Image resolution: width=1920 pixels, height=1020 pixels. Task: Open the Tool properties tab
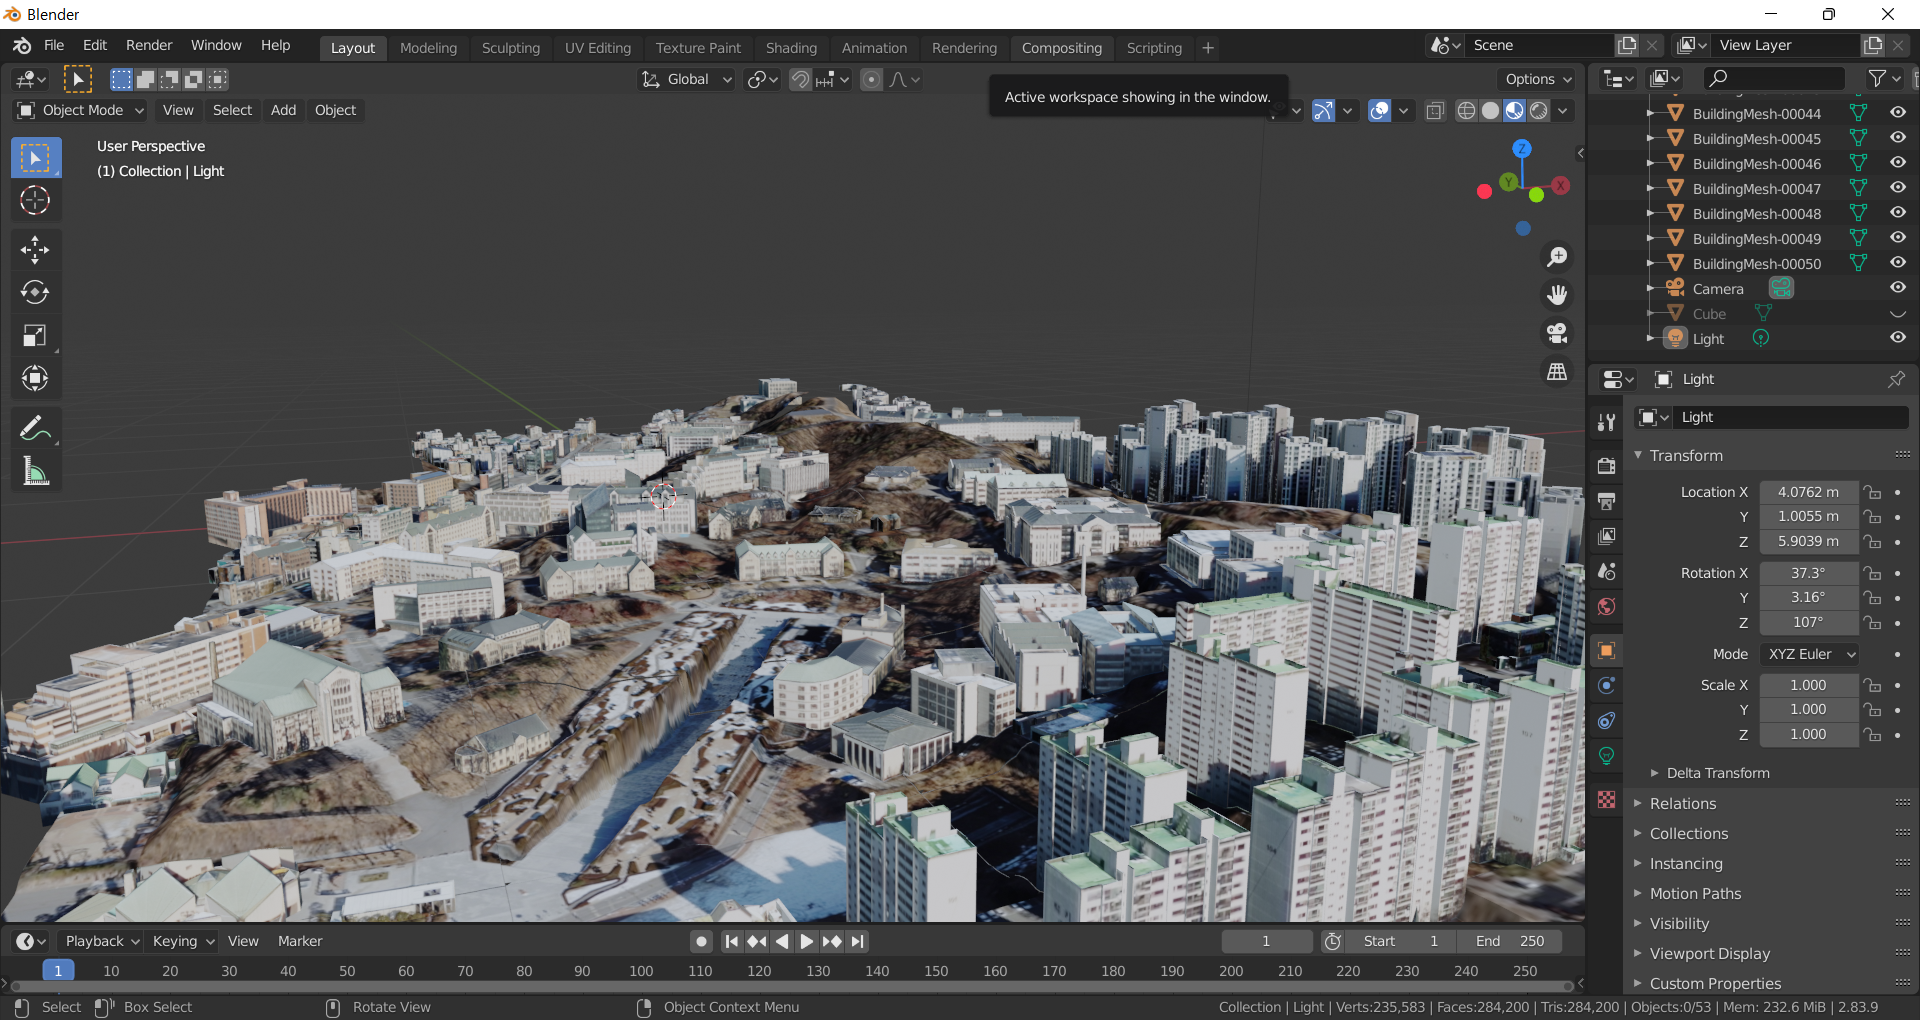(x=1607, y=423)
